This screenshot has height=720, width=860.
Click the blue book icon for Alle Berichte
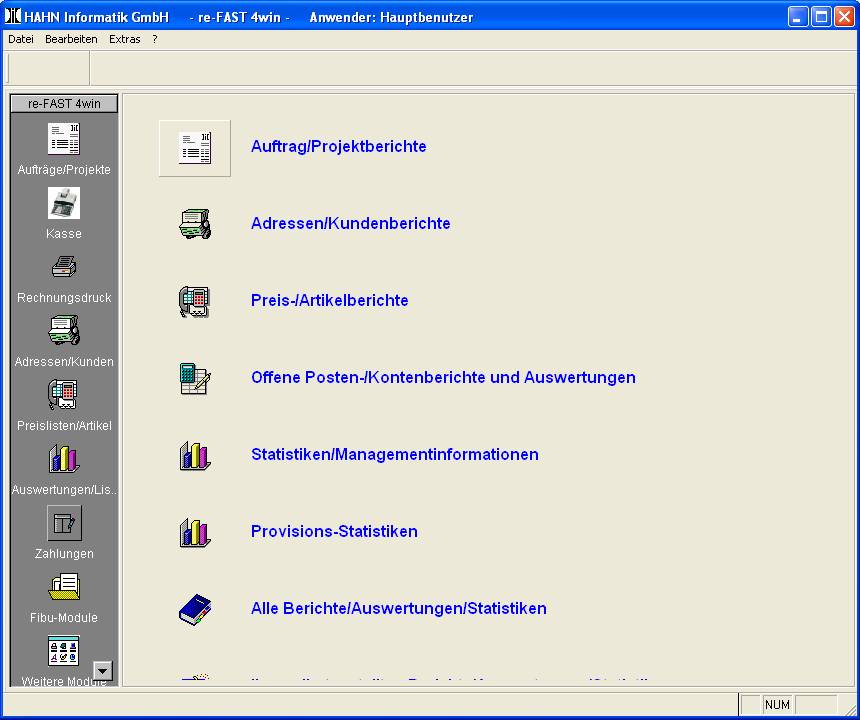[195, 609]
